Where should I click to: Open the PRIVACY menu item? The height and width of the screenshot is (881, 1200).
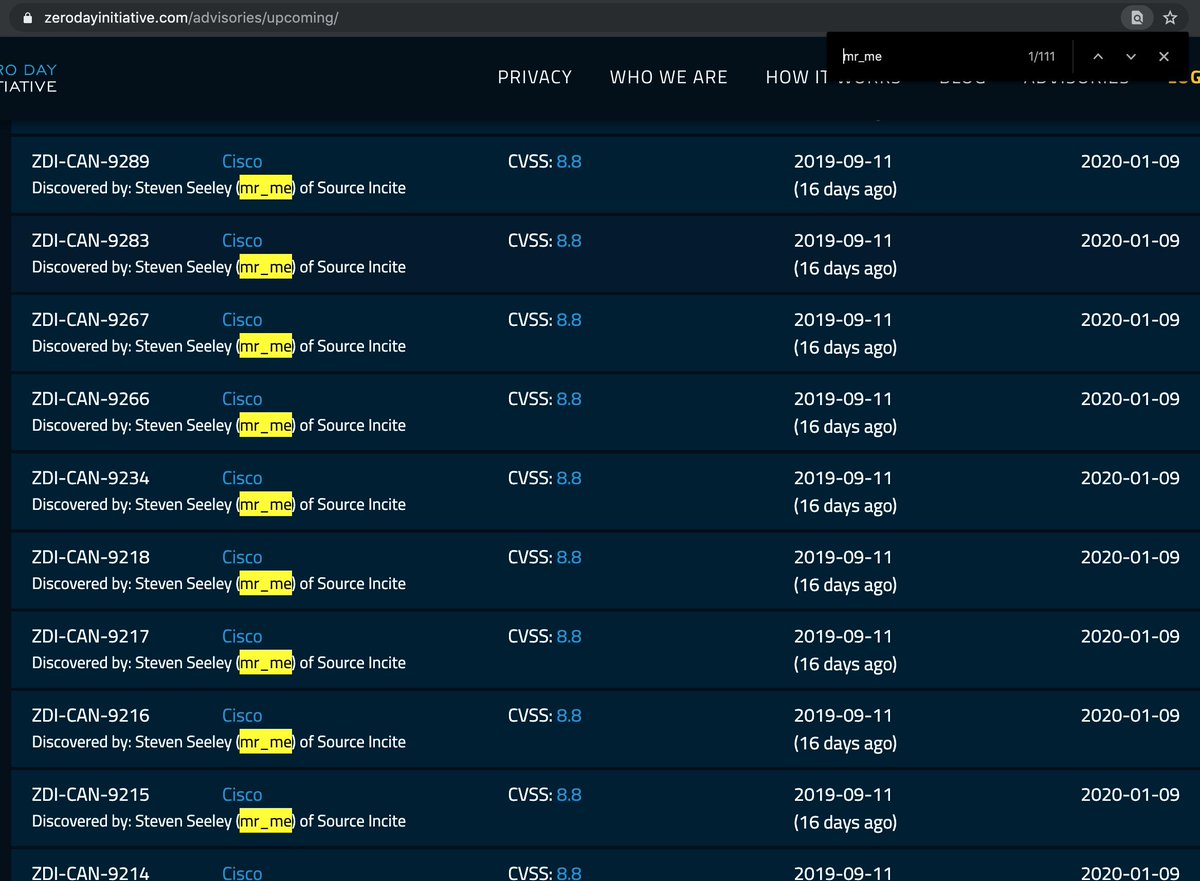tap(535, 77)
